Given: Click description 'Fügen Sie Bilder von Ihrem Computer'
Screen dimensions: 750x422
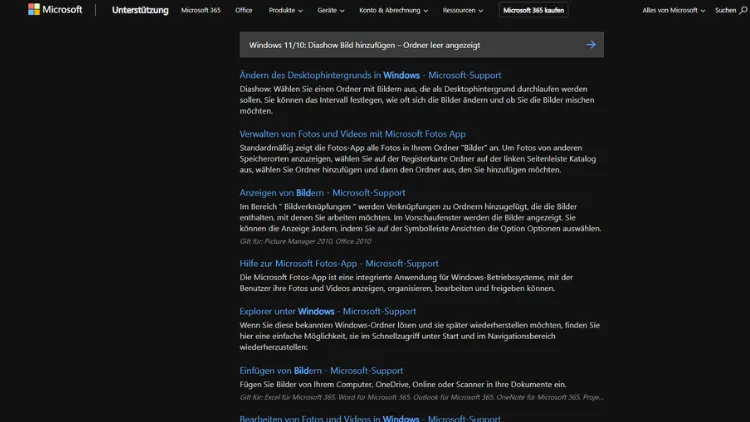Looking at the screenshot, I should point(403,384).
